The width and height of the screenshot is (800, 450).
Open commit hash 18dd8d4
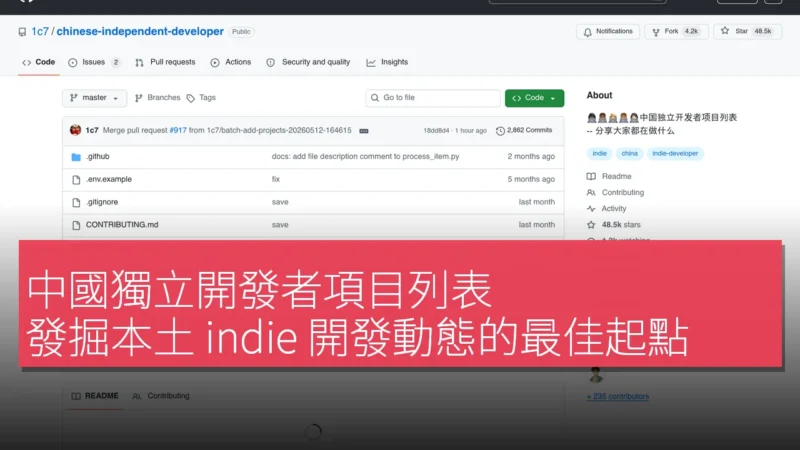point(436,131)
